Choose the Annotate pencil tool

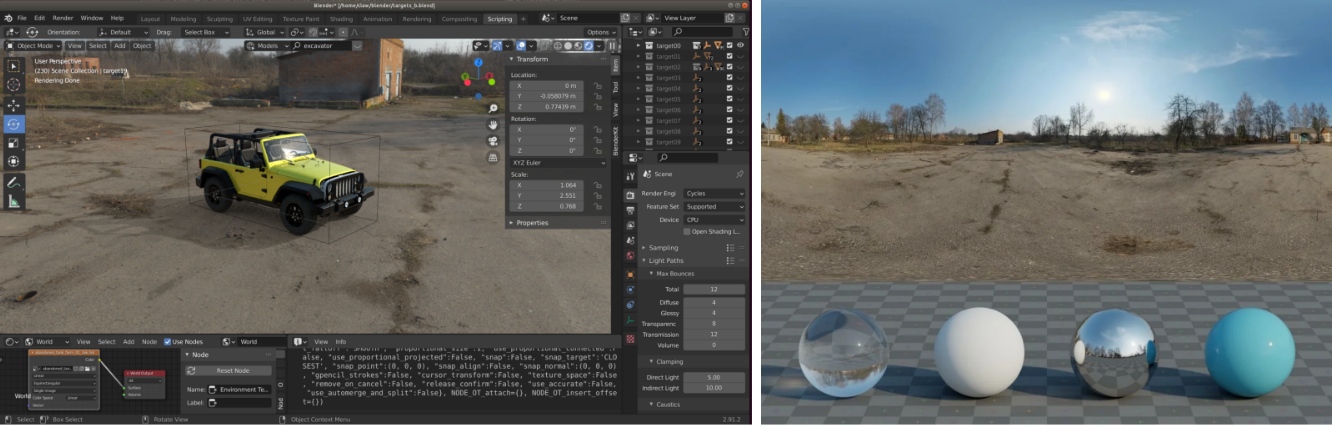pyautogui.click(x=14, y=183)
